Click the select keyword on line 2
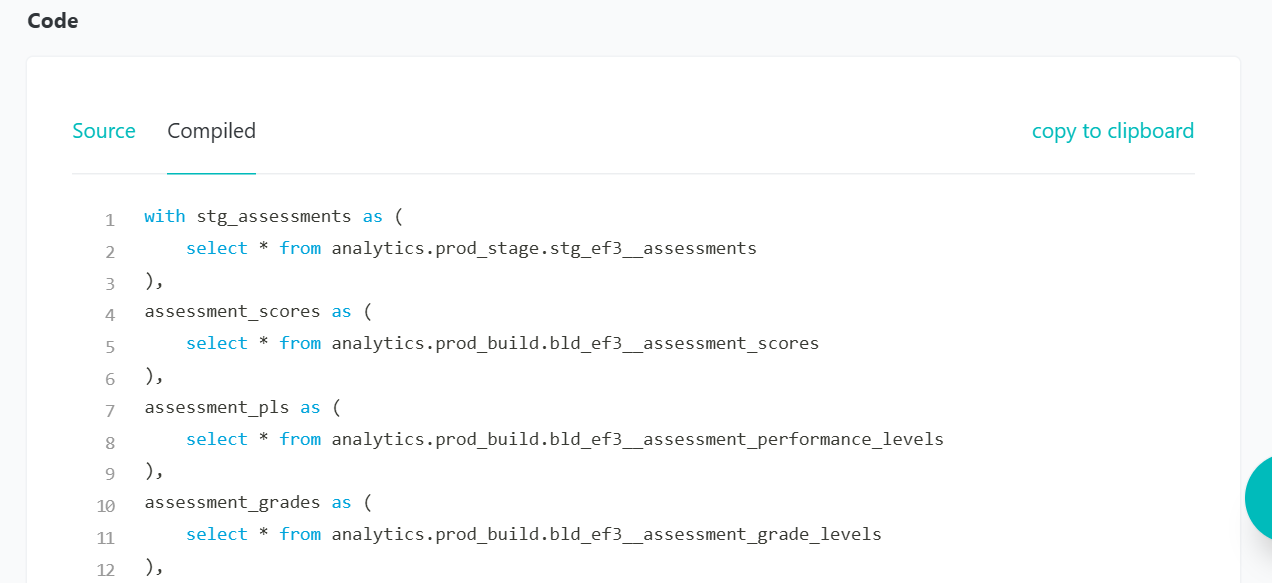 [x=216, y=248]
